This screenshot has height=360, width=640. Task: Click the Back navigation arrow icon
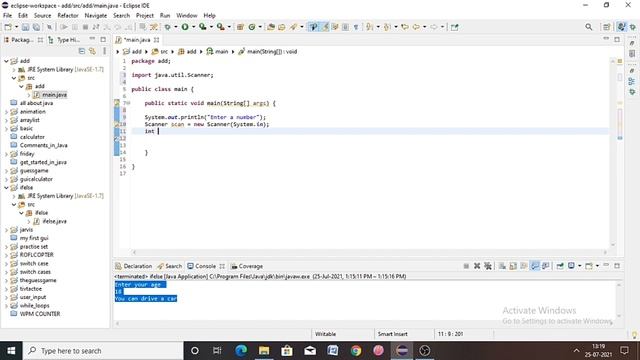[x=416, y=27]
